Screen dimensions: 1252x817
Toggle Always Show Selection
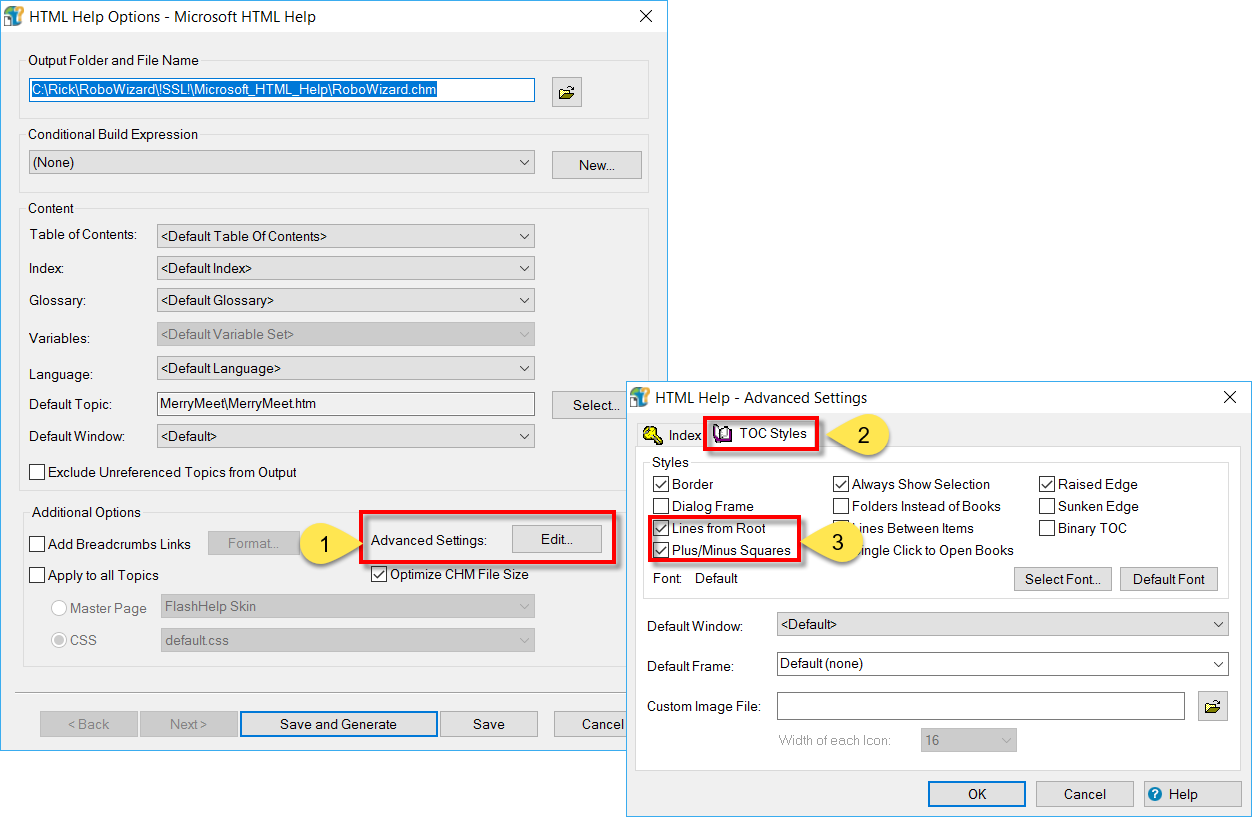pyautogui.click(x=841, y=484)
